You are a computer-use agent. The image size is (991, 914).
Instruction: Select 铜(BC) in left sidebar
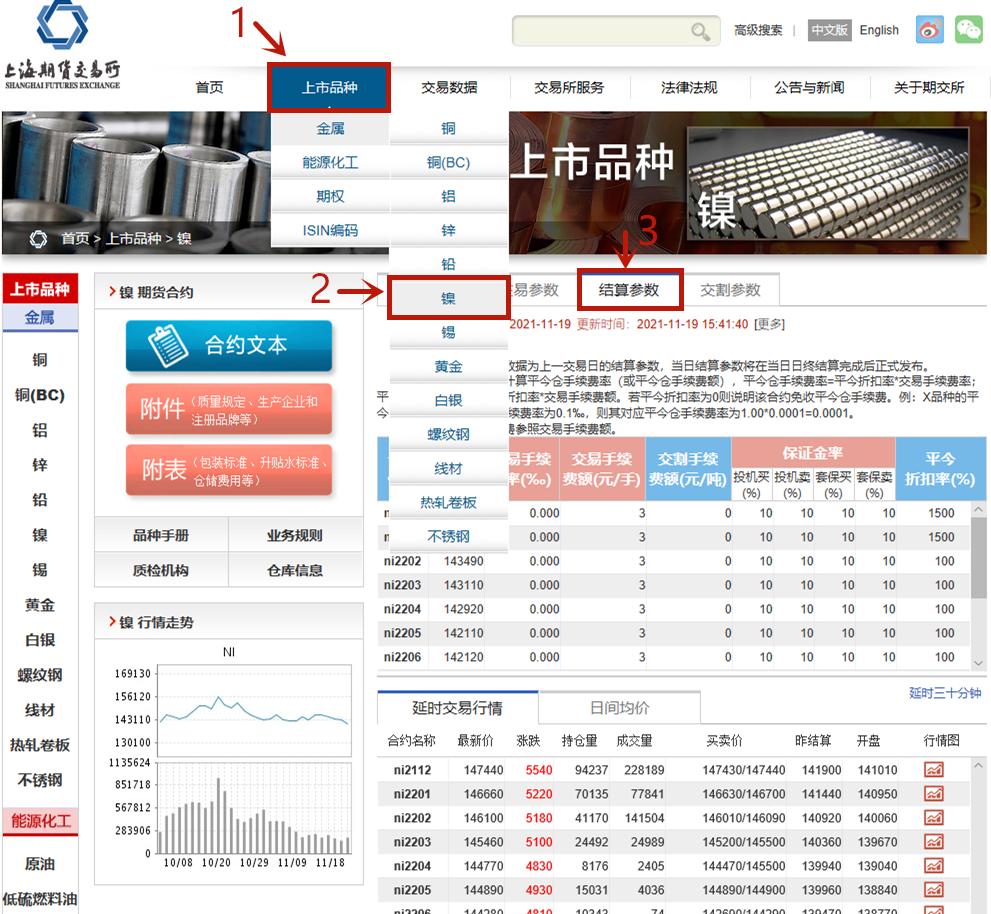(40, 395)
